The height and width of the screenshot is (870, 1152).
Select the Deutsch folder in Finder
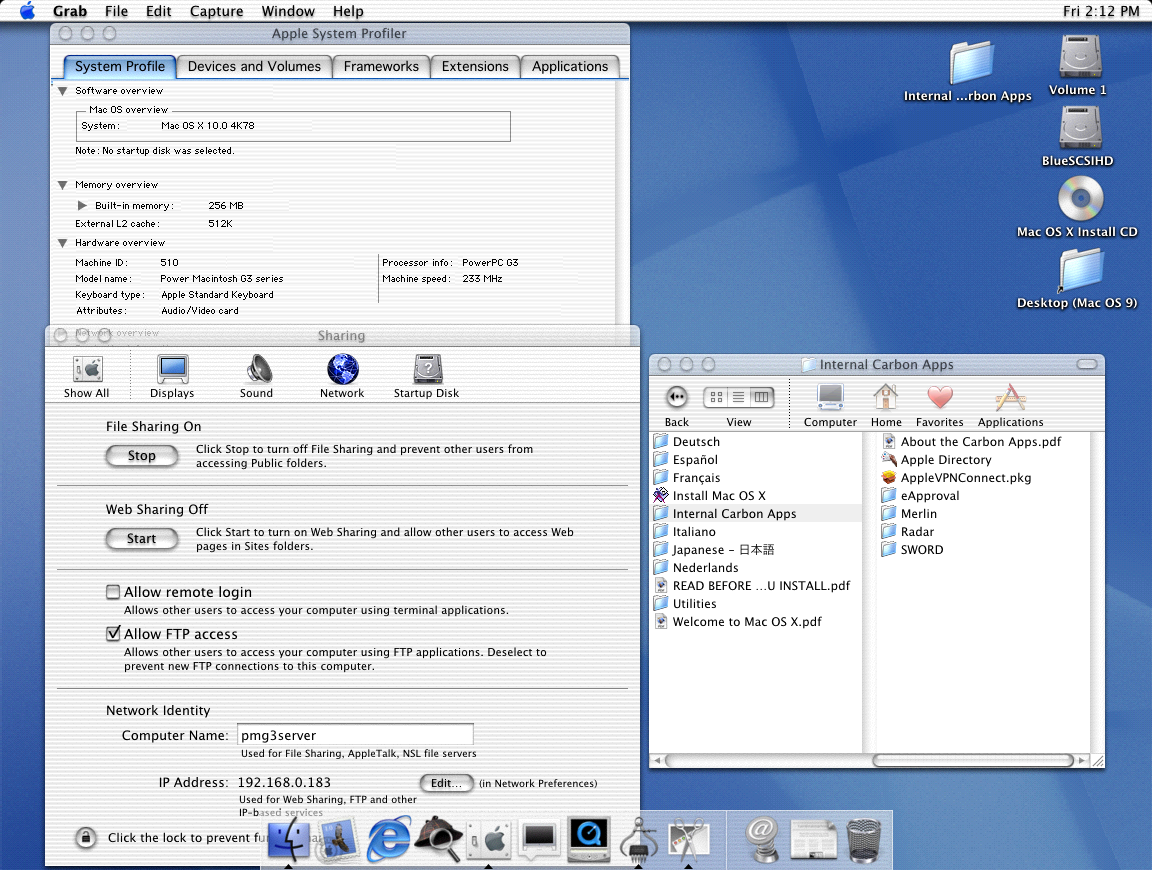[x=696, y=442]
